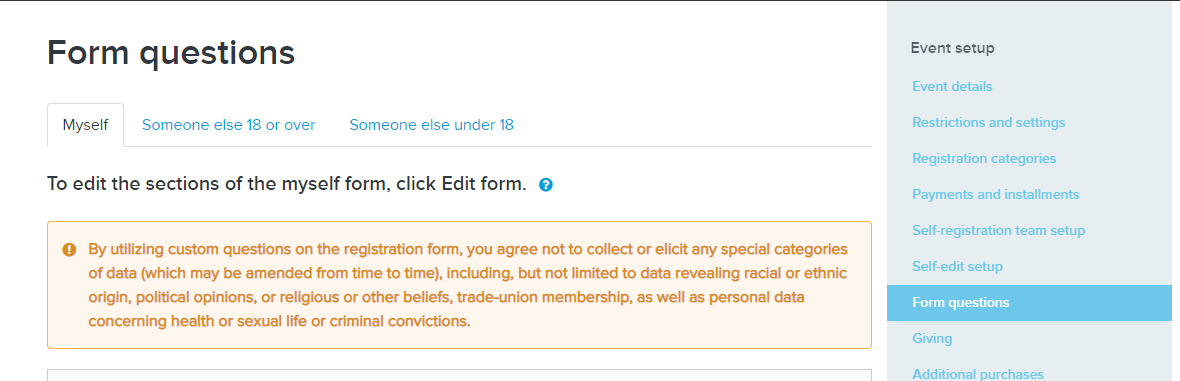Open Self-registration team setup

click(x=999, y=230)
